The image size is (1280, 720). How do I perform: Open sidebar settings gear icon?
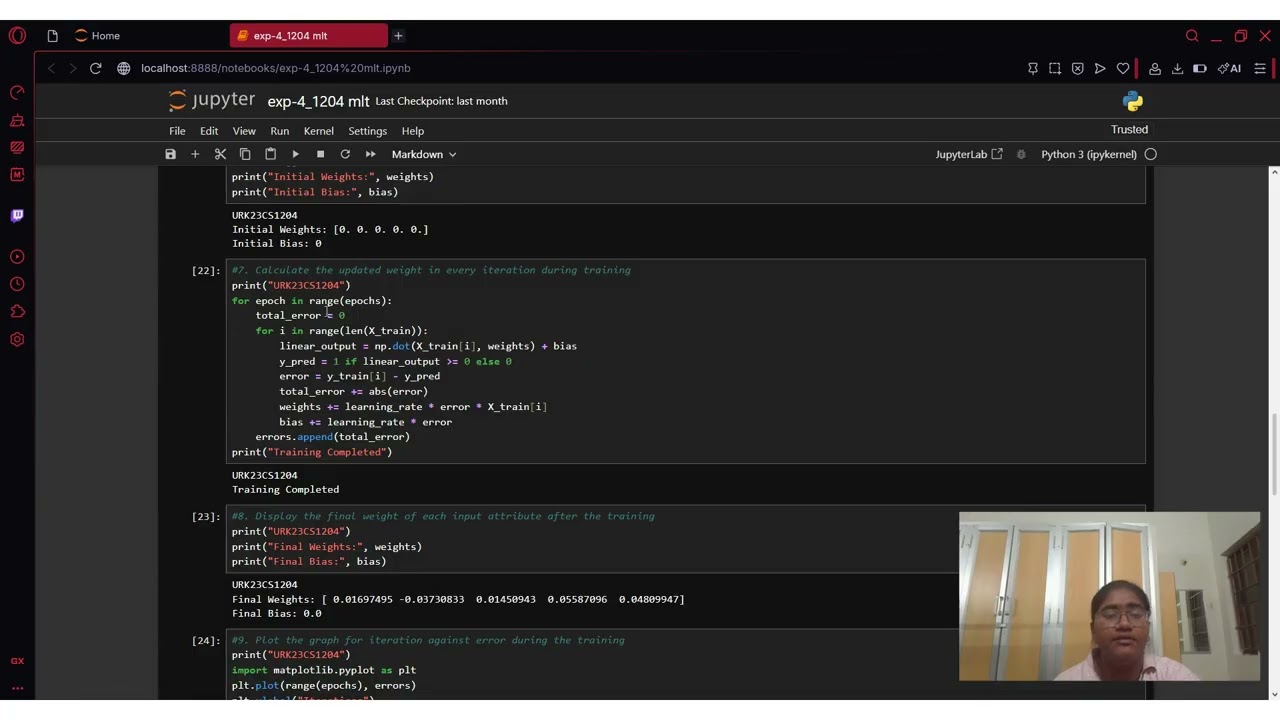click(17, 339)
